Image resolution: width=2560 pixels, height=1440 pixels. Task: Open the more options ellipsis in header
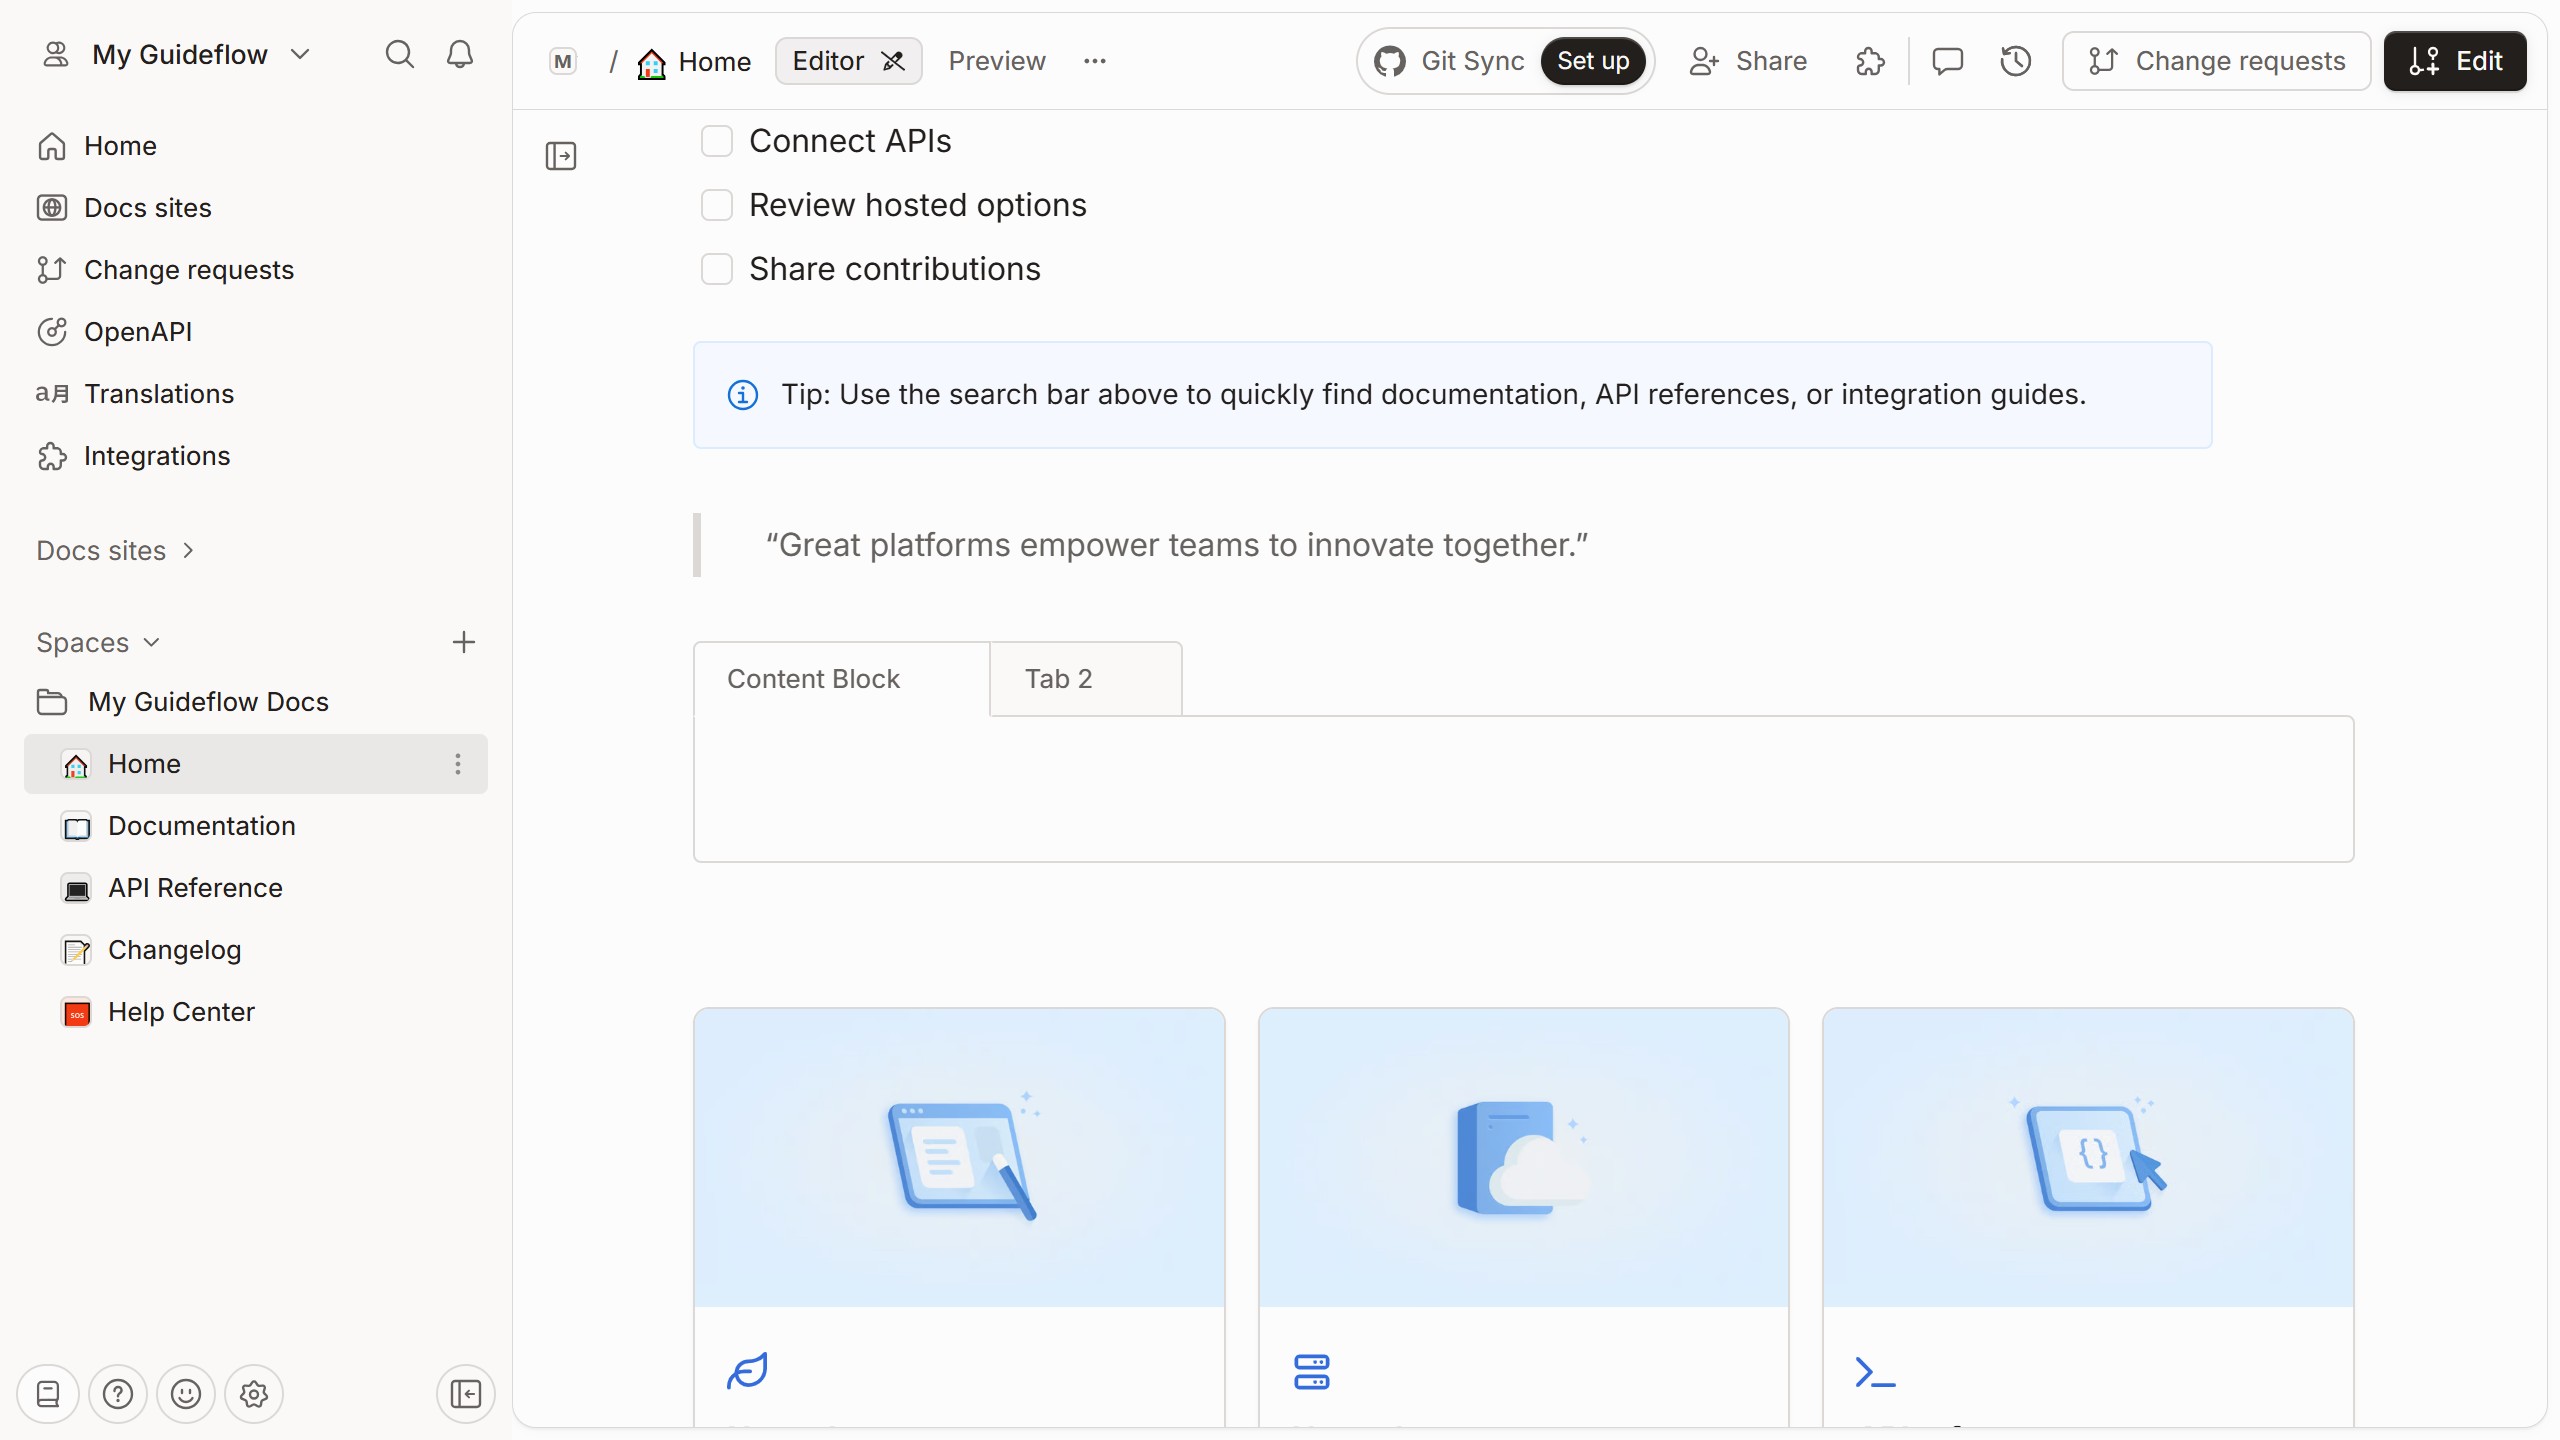1095,61
